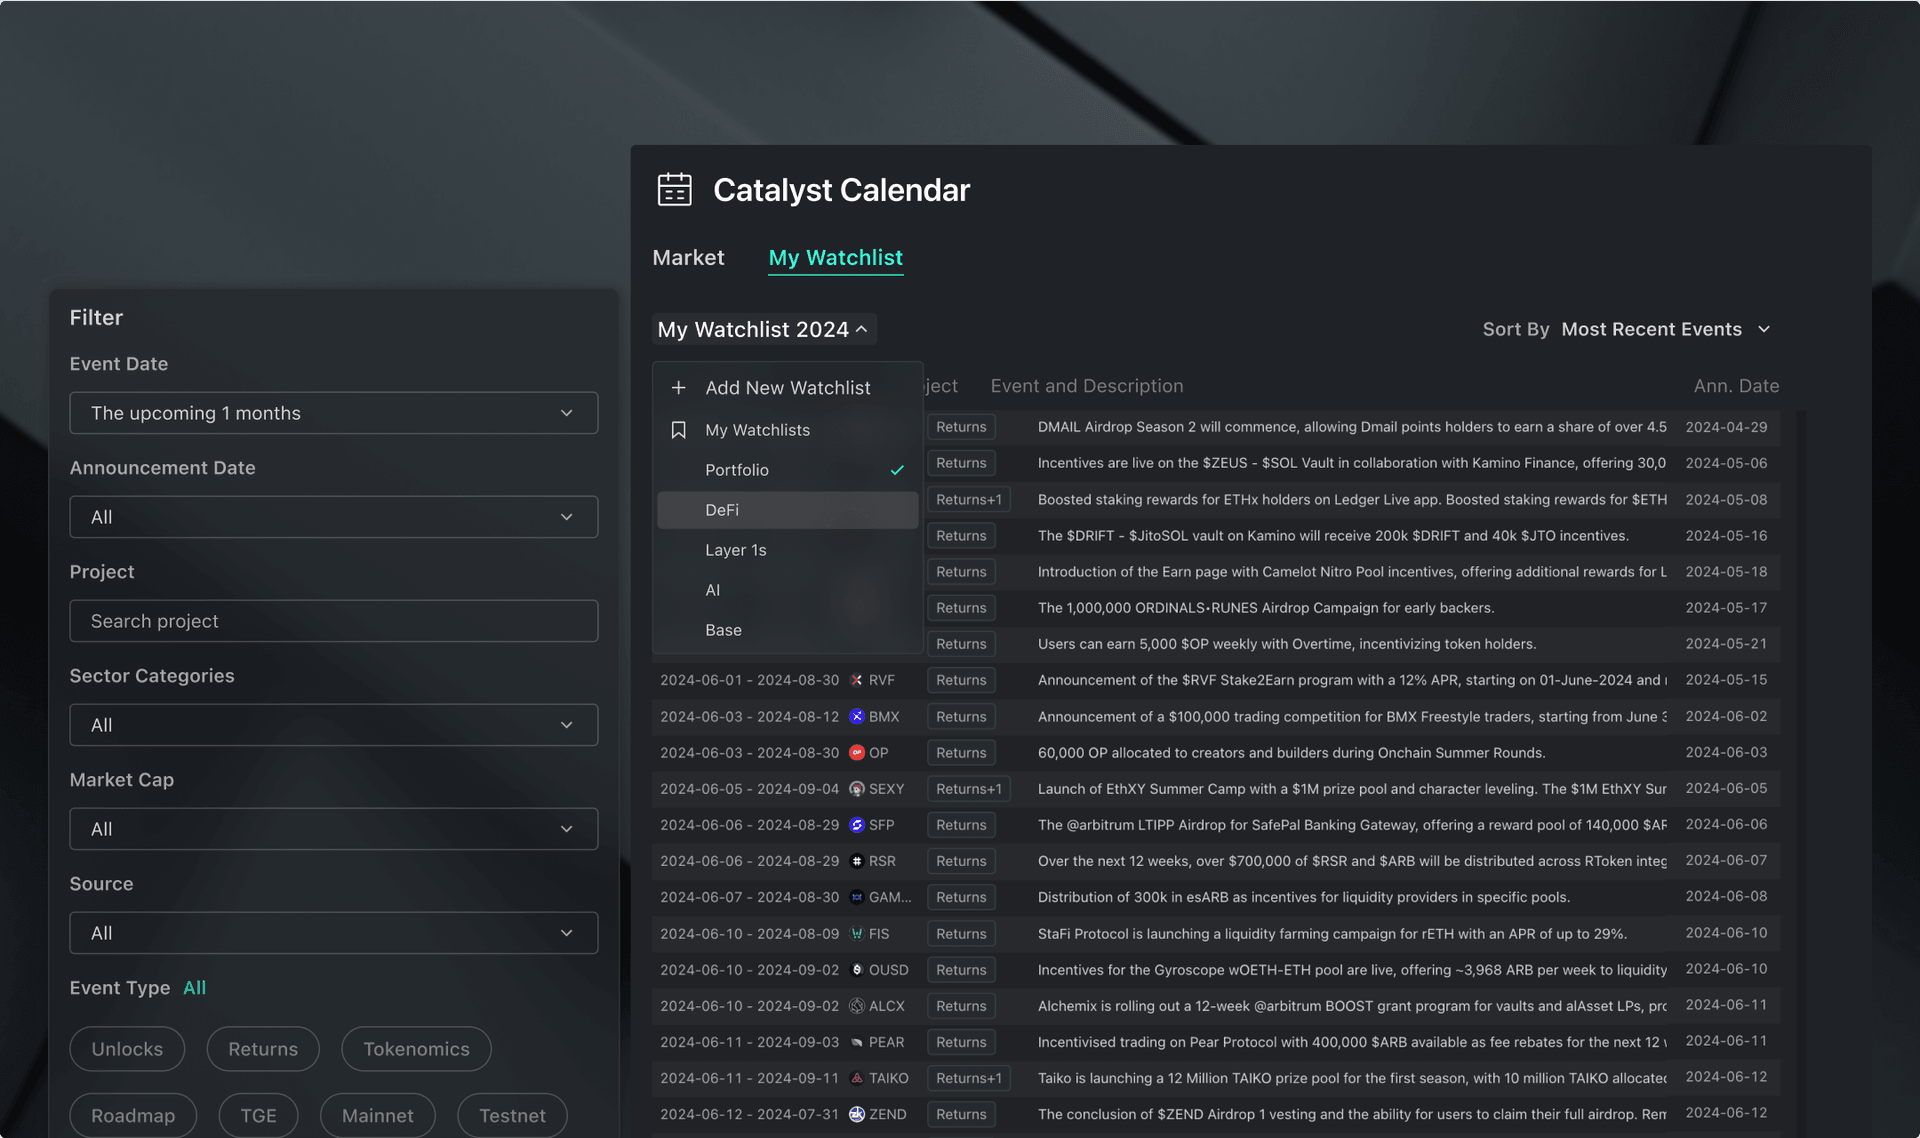The height and width of the screenshot is (1138, 1920).
Task: Click the BMX token icon
Action: pyautogui.click(x=857, y=717)
